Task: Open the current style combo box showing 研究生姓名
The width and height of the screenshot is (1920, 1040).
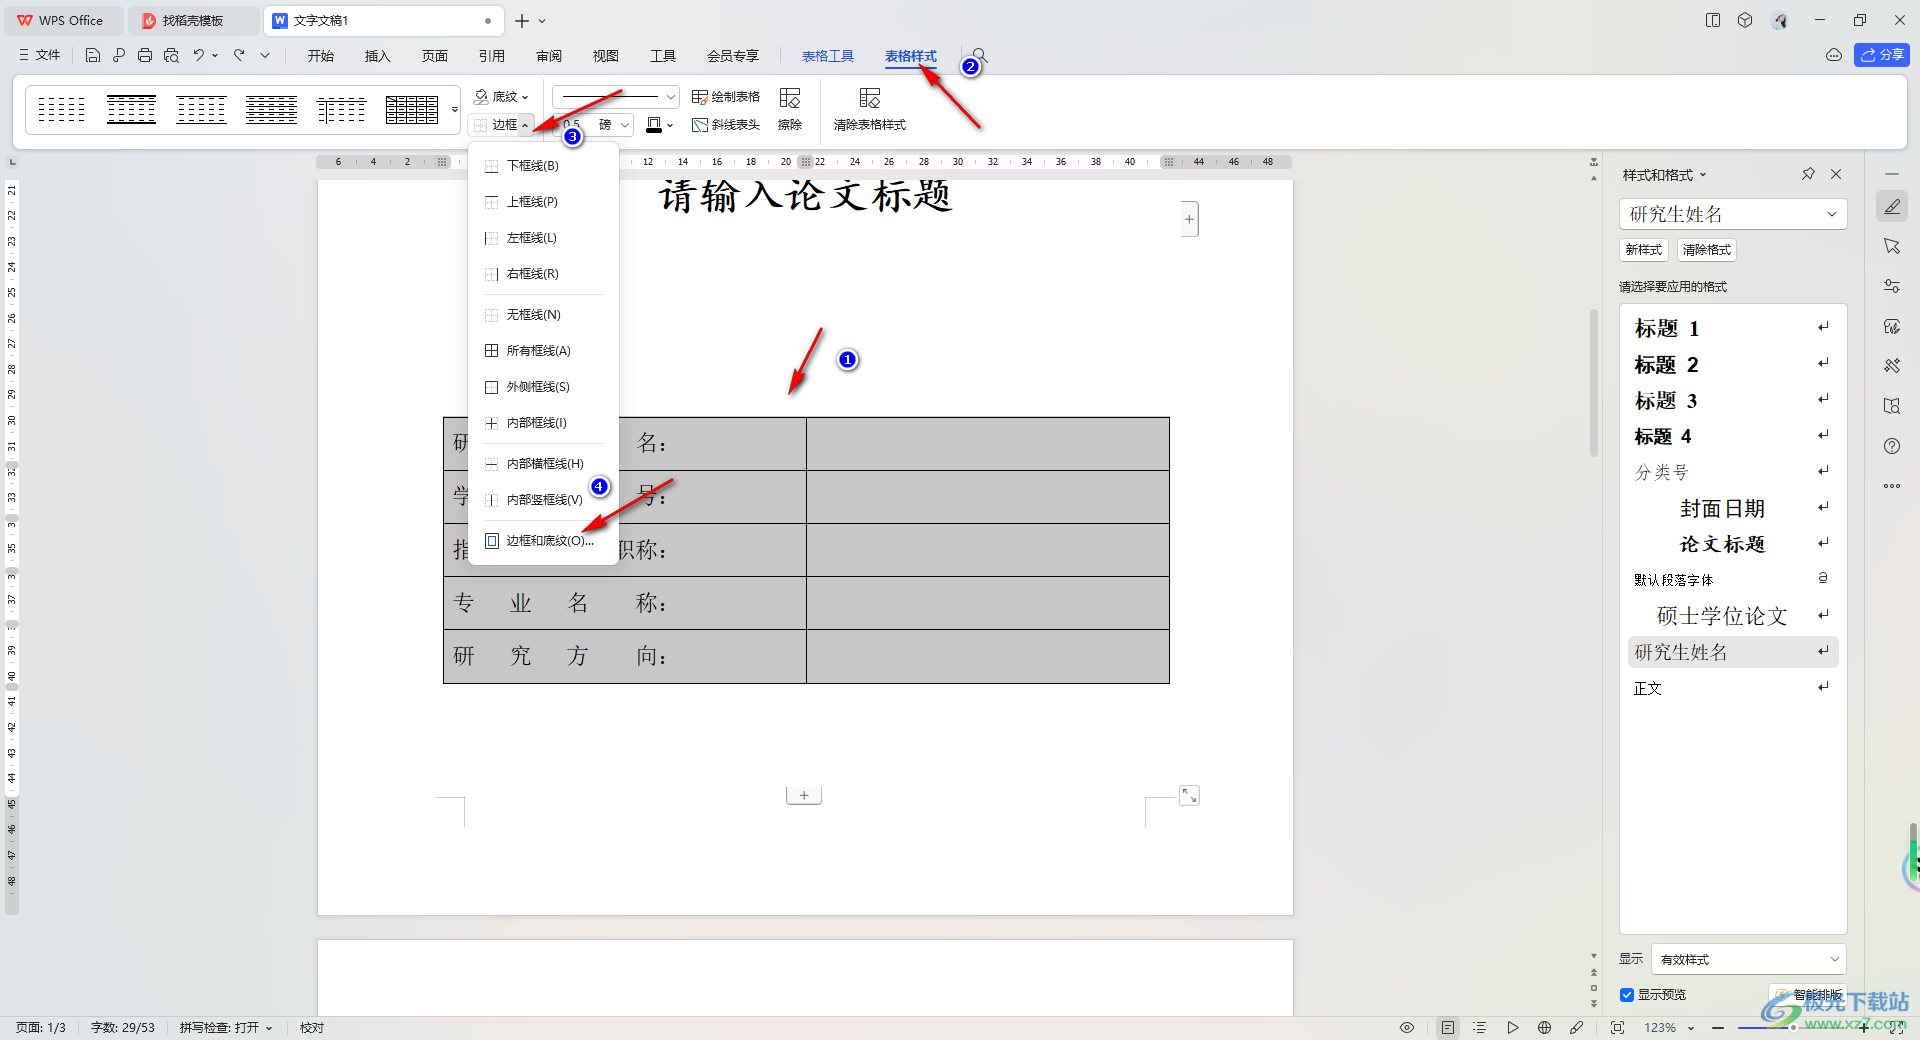Action: point(1733,214)
